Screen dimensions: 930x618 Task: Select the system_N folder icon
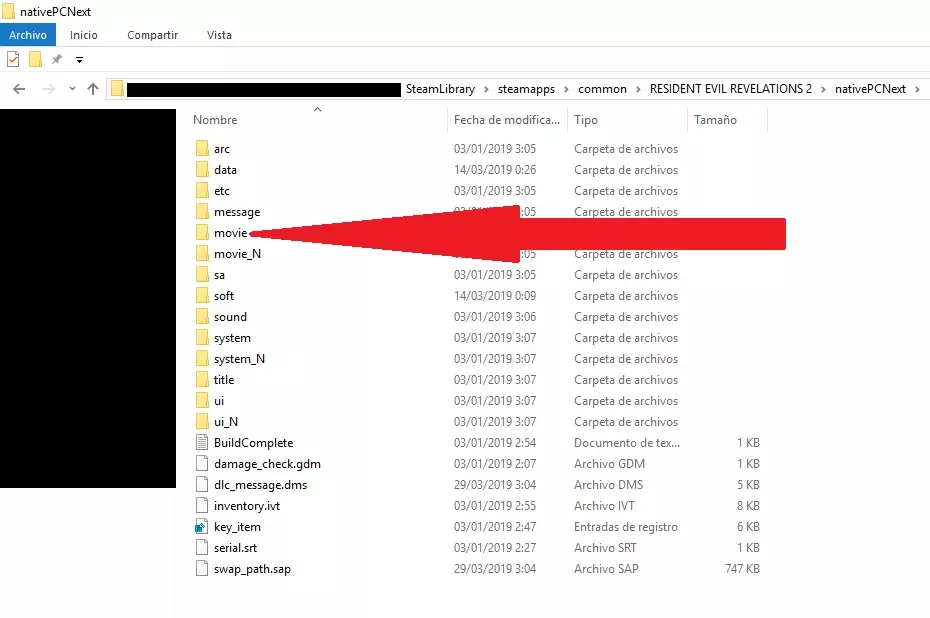[x=202, y=359]
